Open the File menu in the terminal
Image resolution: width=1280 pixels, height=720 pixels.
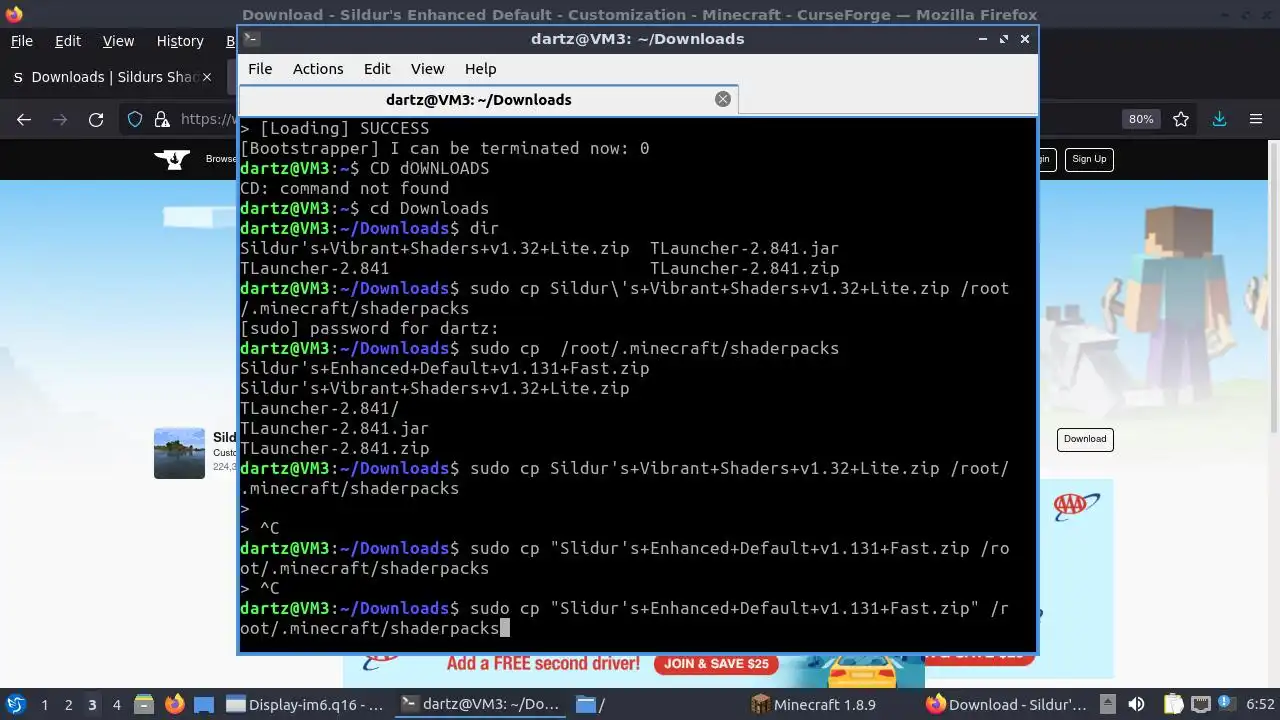pos(260,69)
